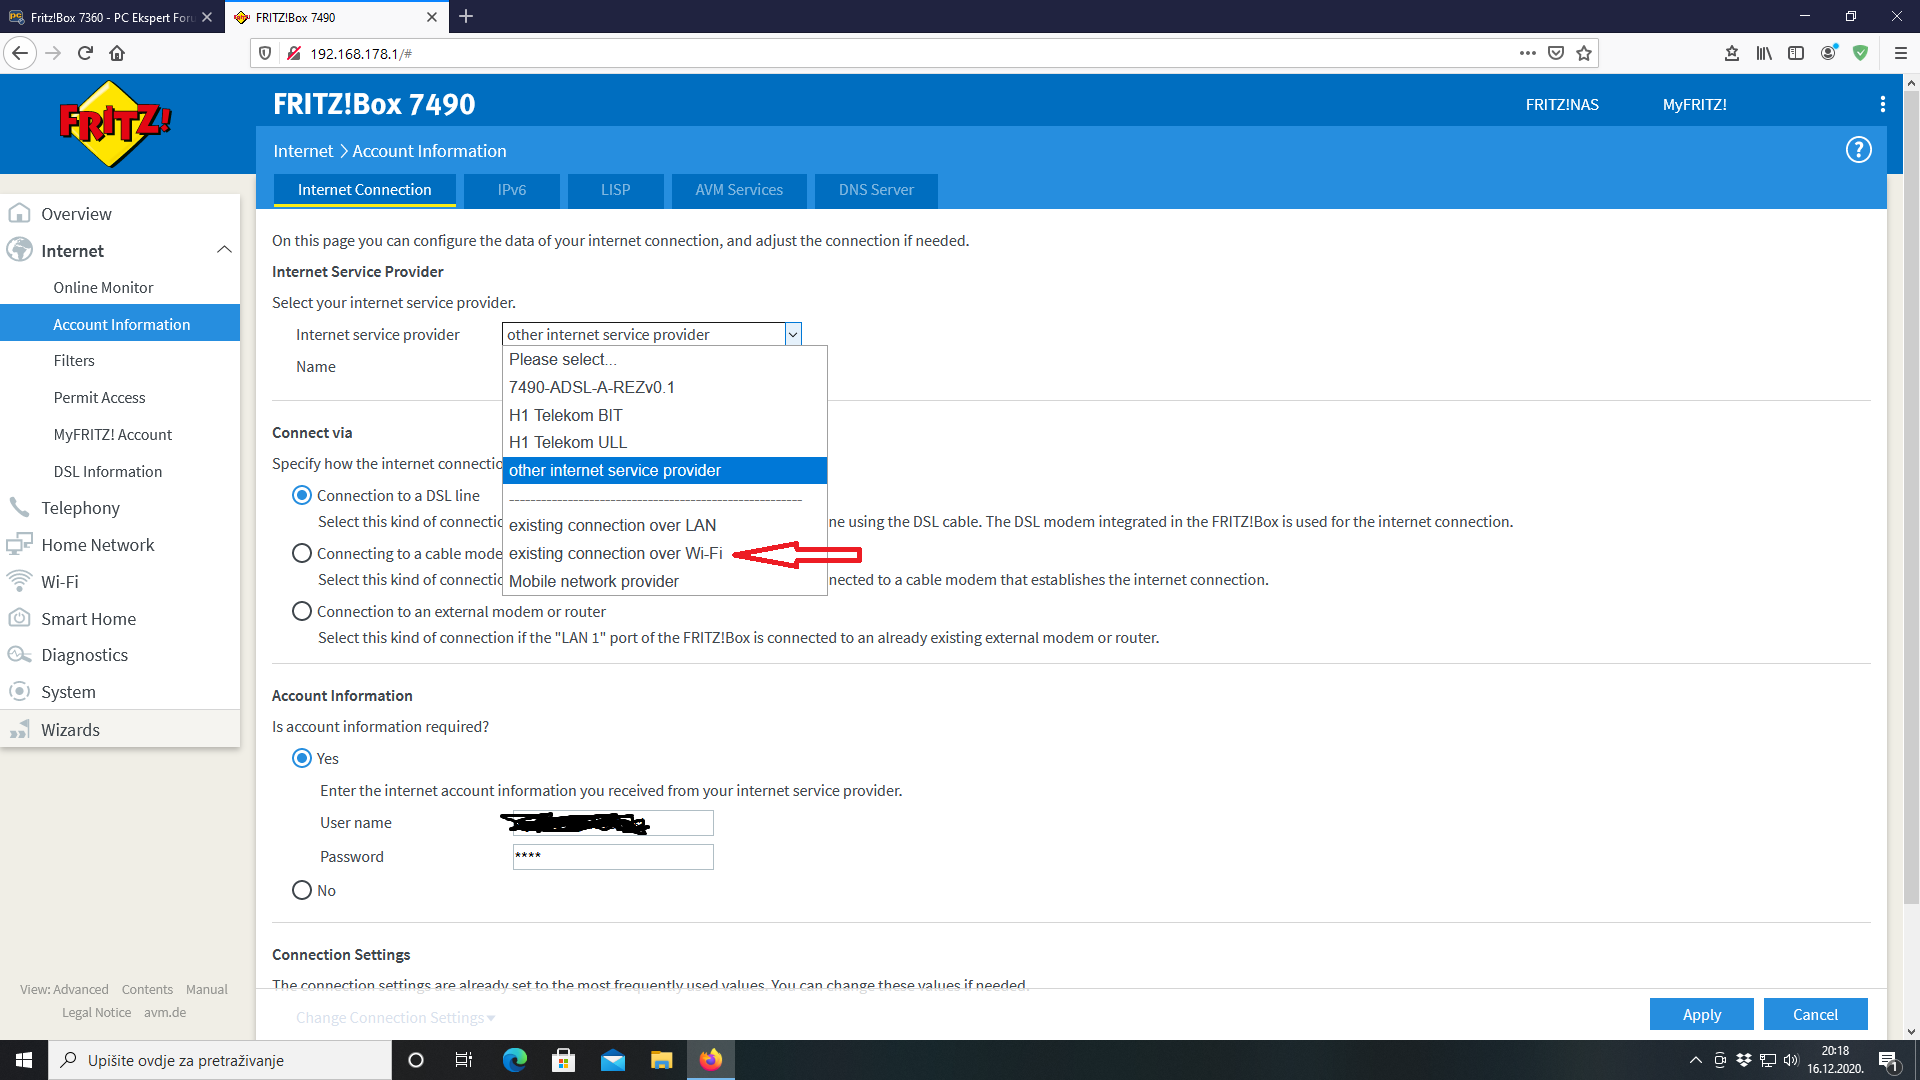
Task: Click the Overview house icon in sidebar
Action: click(19, 213)
